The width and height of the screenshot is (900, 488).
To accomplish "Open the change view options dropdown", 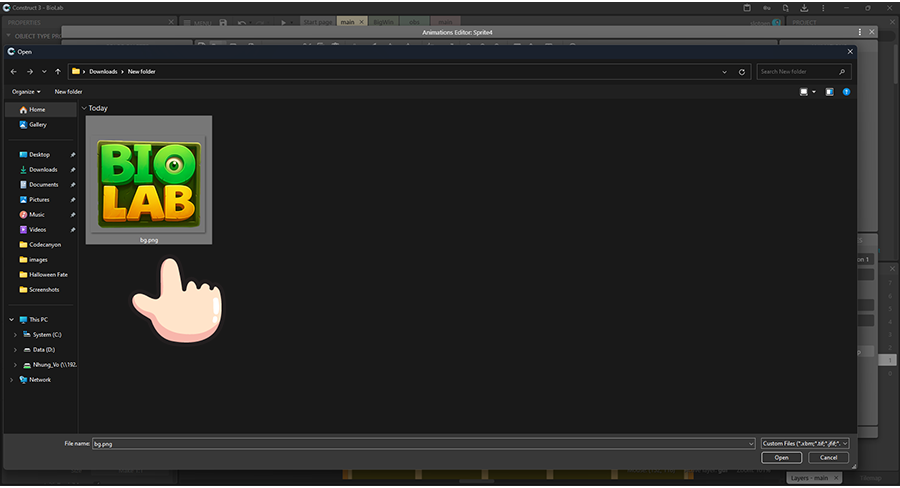I will [813, 91].
